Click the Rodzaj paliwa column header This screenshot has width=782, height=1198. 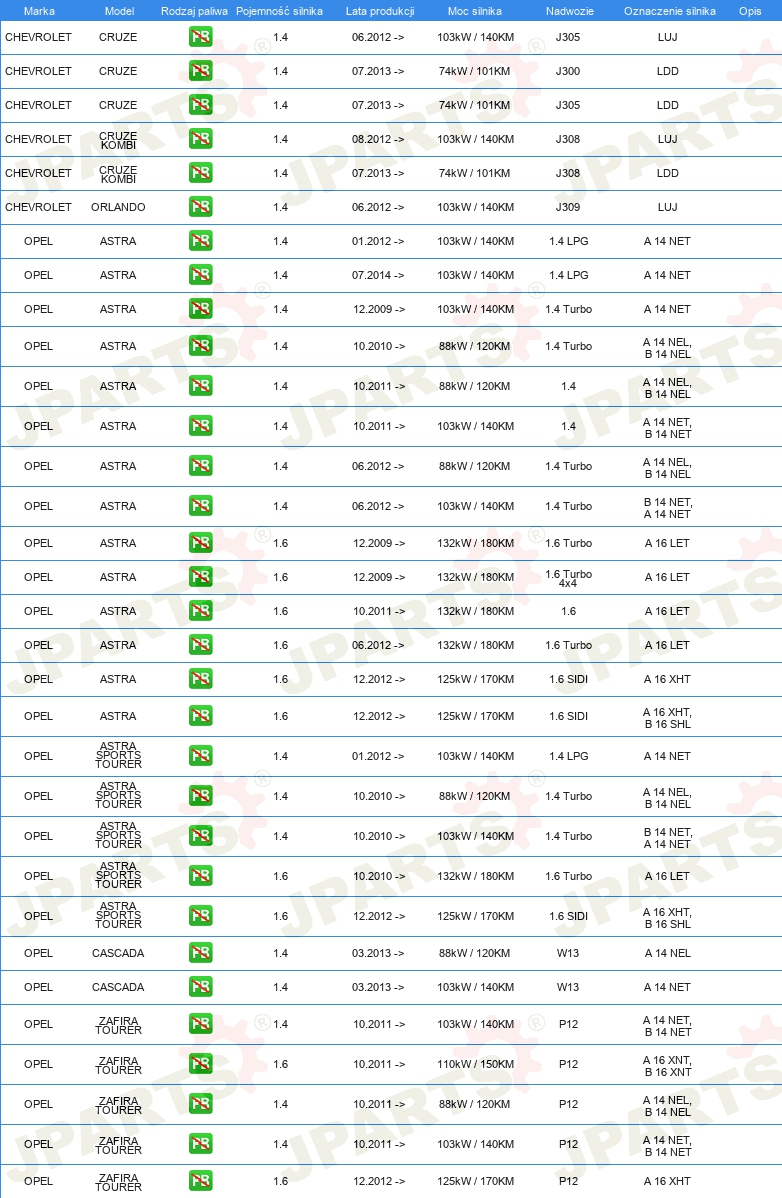(x=194, y=11)
